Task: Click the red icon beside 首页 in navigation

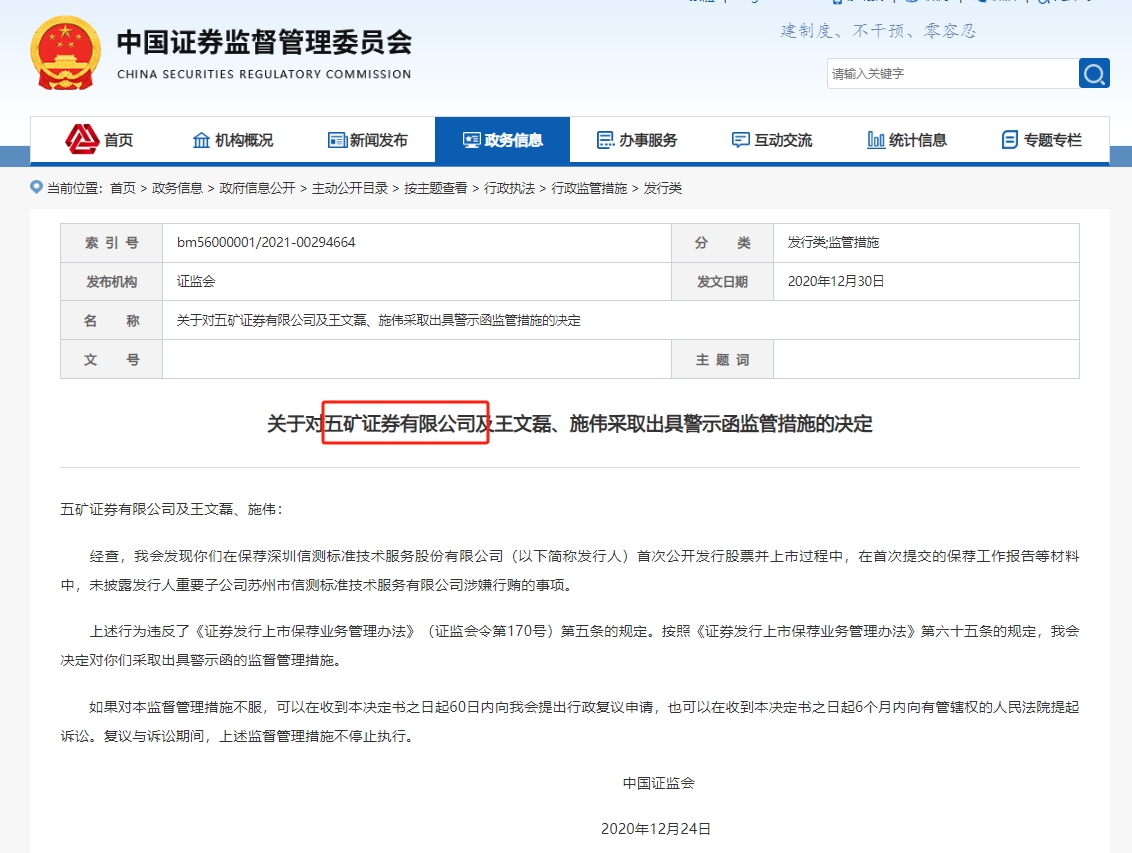Action: click(x=82, y=139)
